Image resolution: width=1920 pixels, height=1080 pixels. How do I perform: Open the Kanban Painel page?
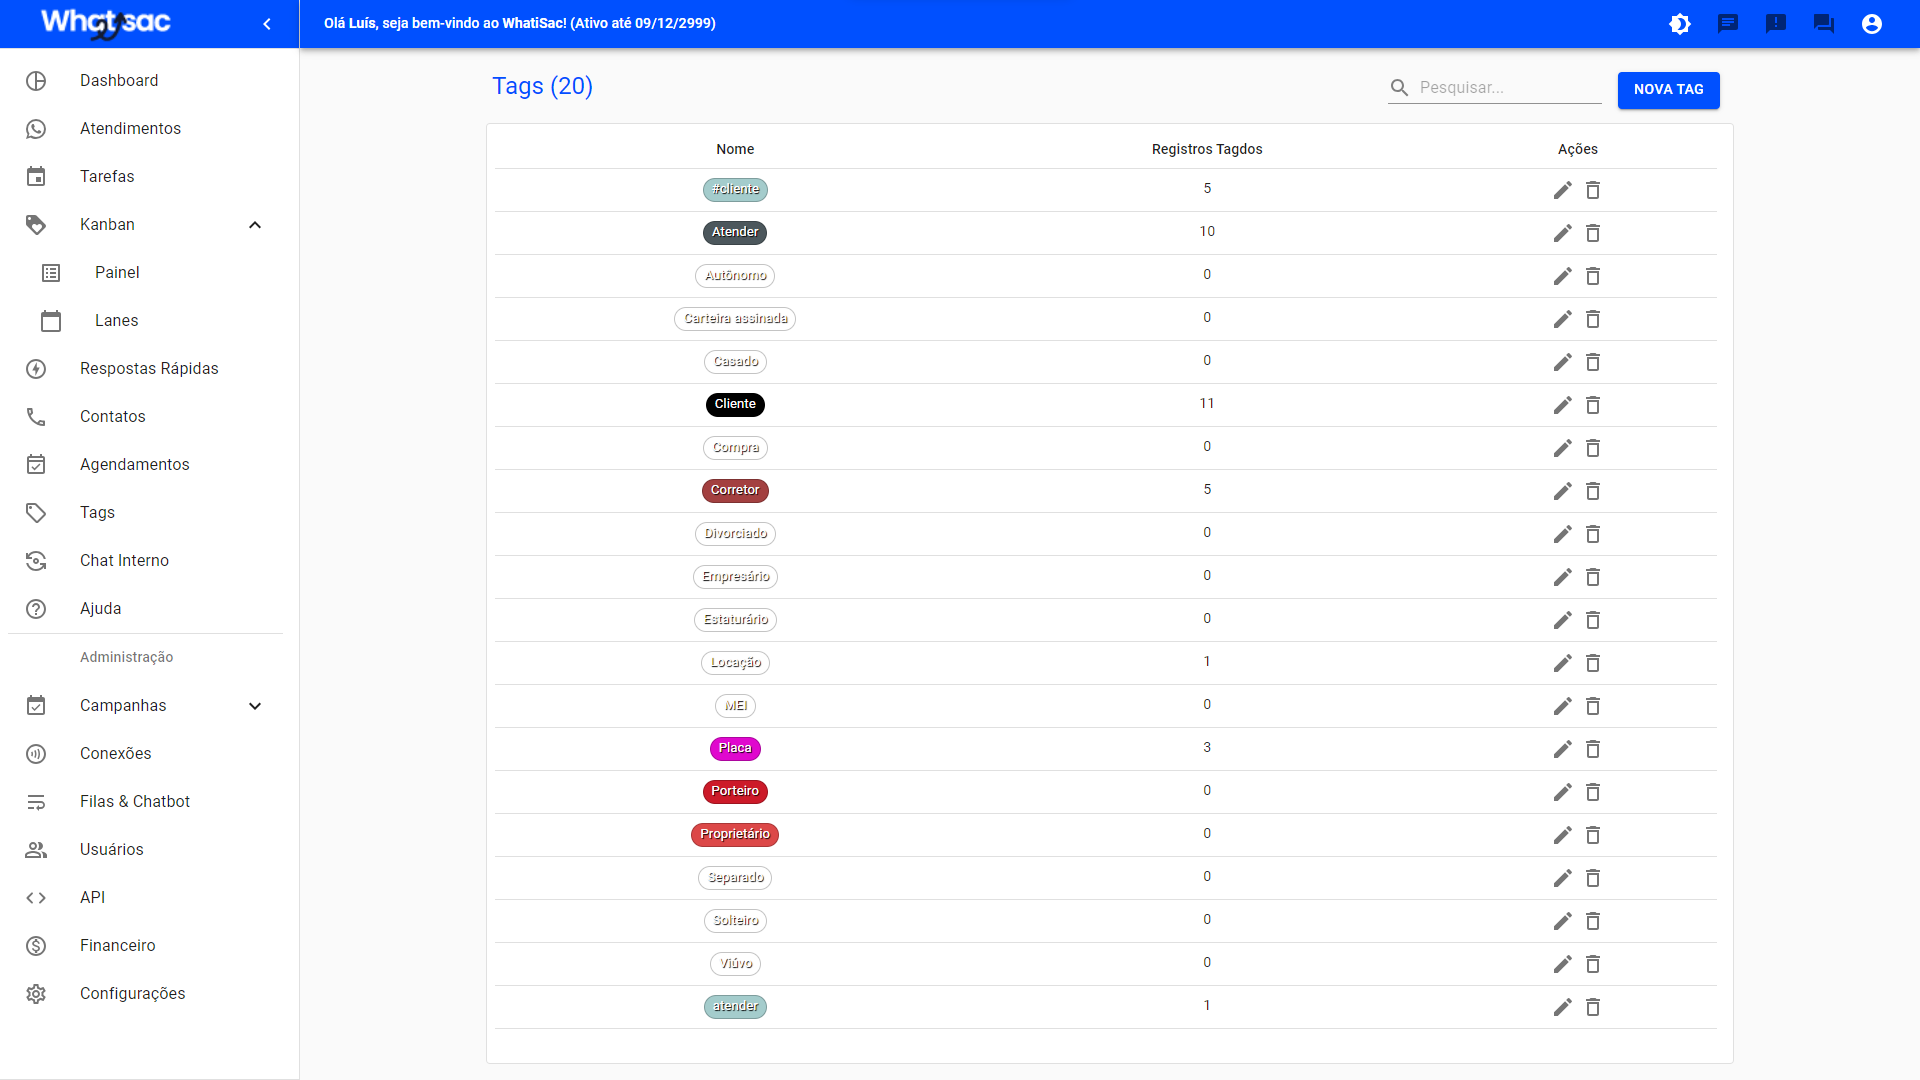tap(150, 273)
